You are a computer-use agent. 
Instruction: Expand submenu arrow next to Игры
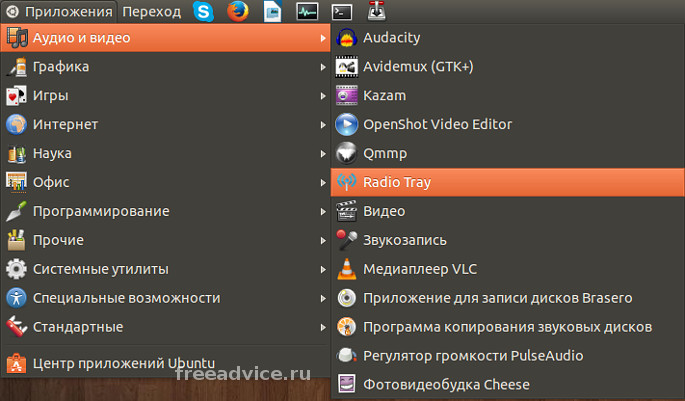pos(323,96)
